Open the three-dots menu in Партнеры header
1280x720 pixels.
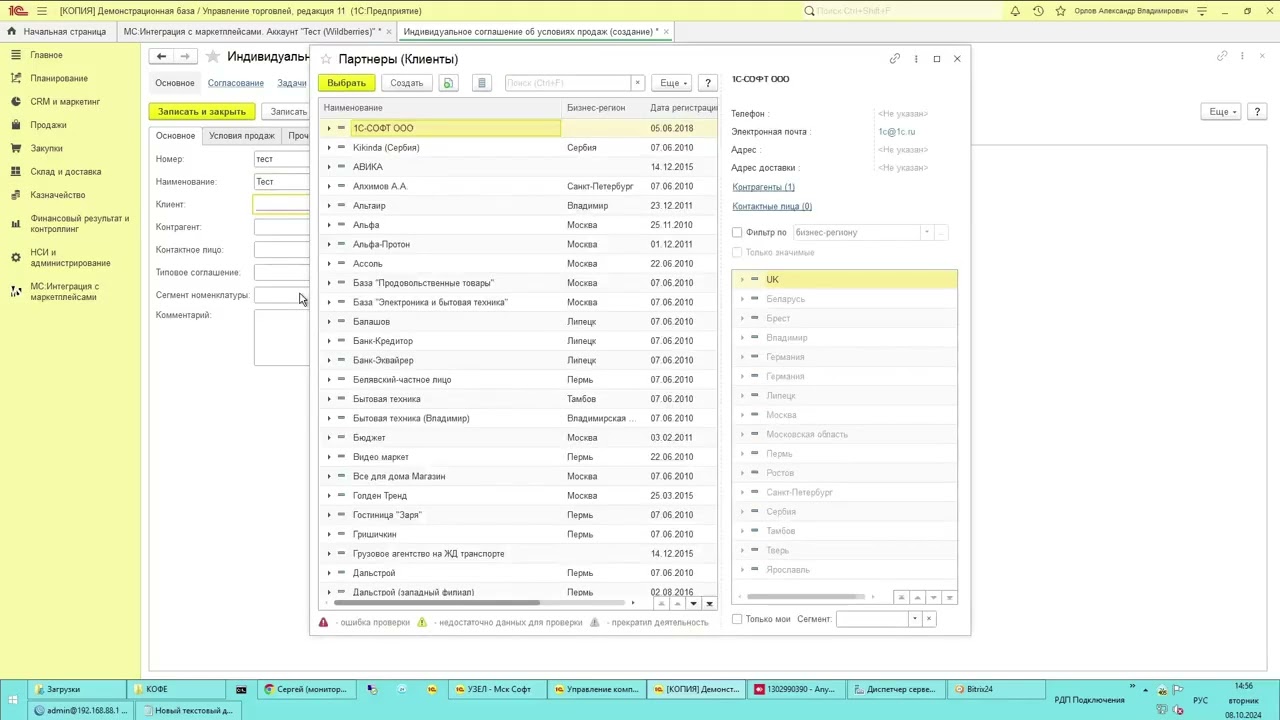point(916,59)
